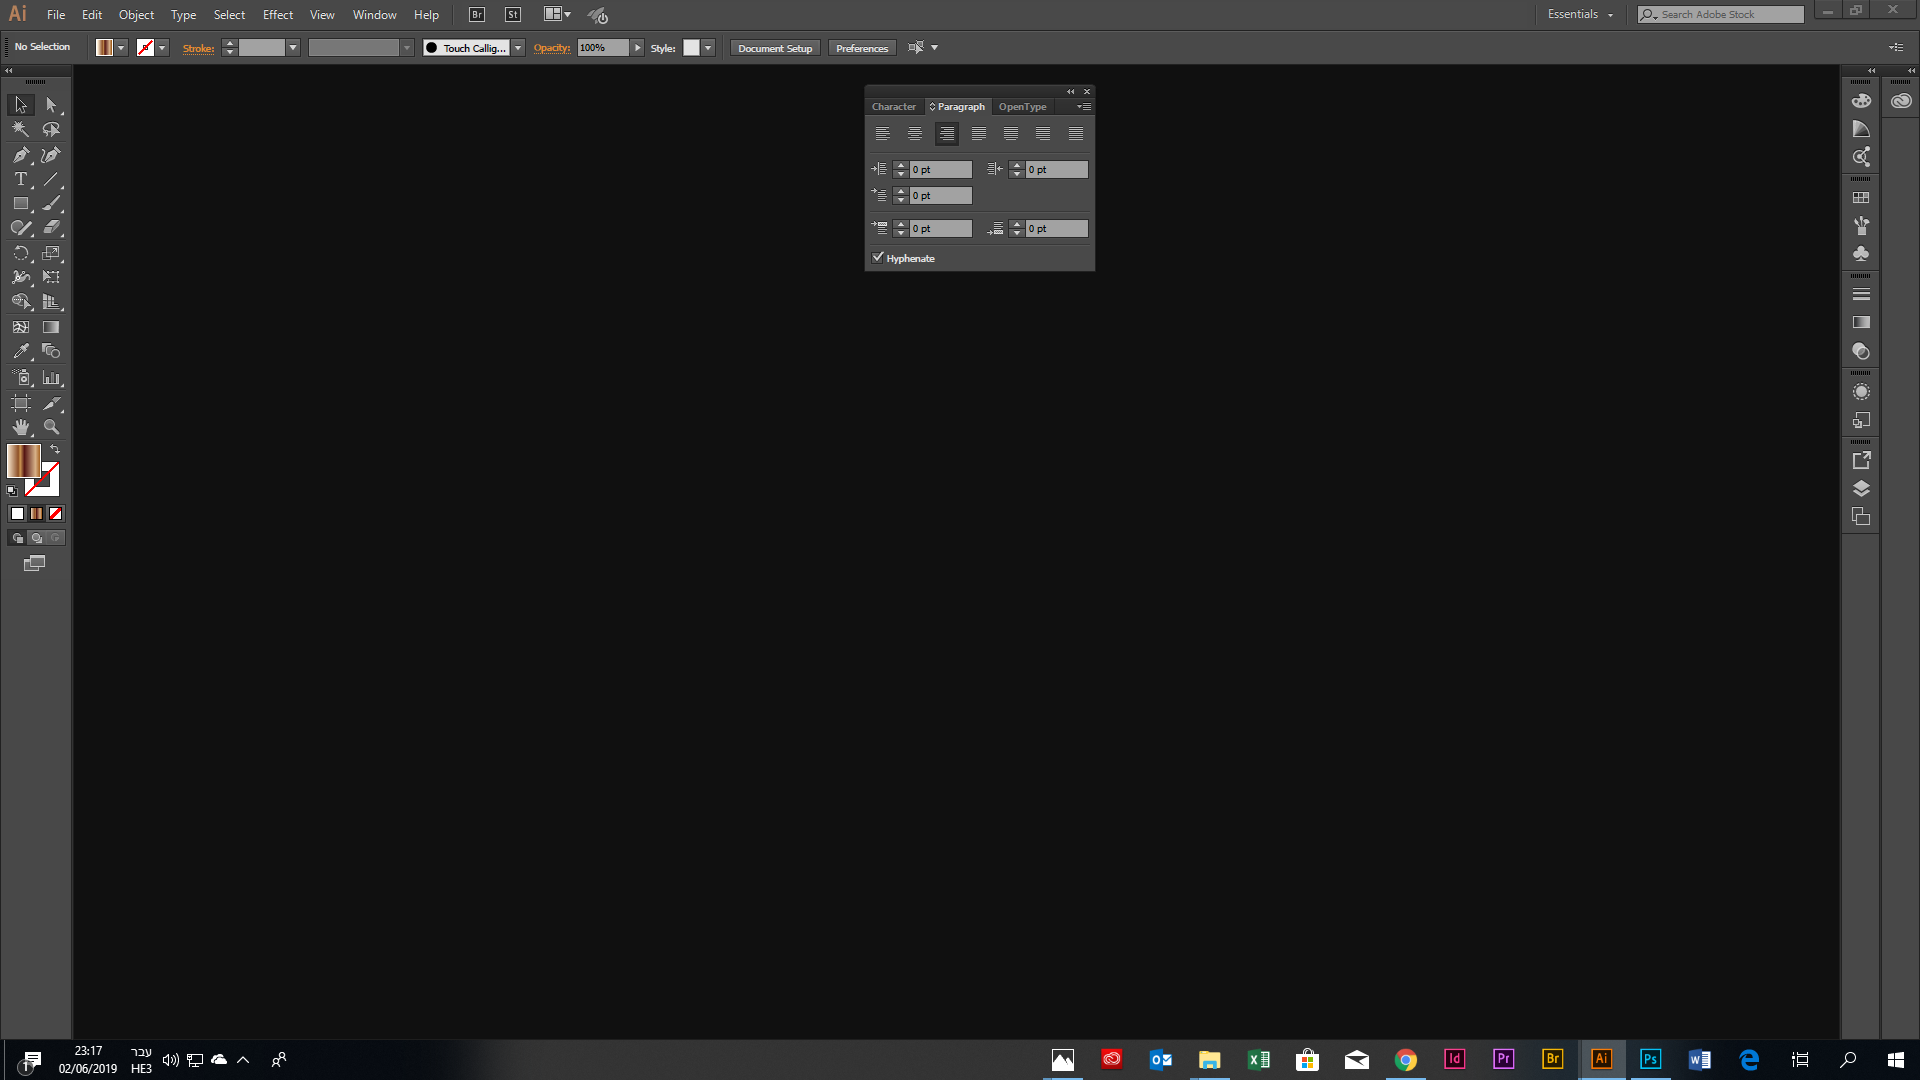Open the stroke weight dropdown
Image resolution: width=1920 pixels, height=1080 pixels.
[292, 47]
